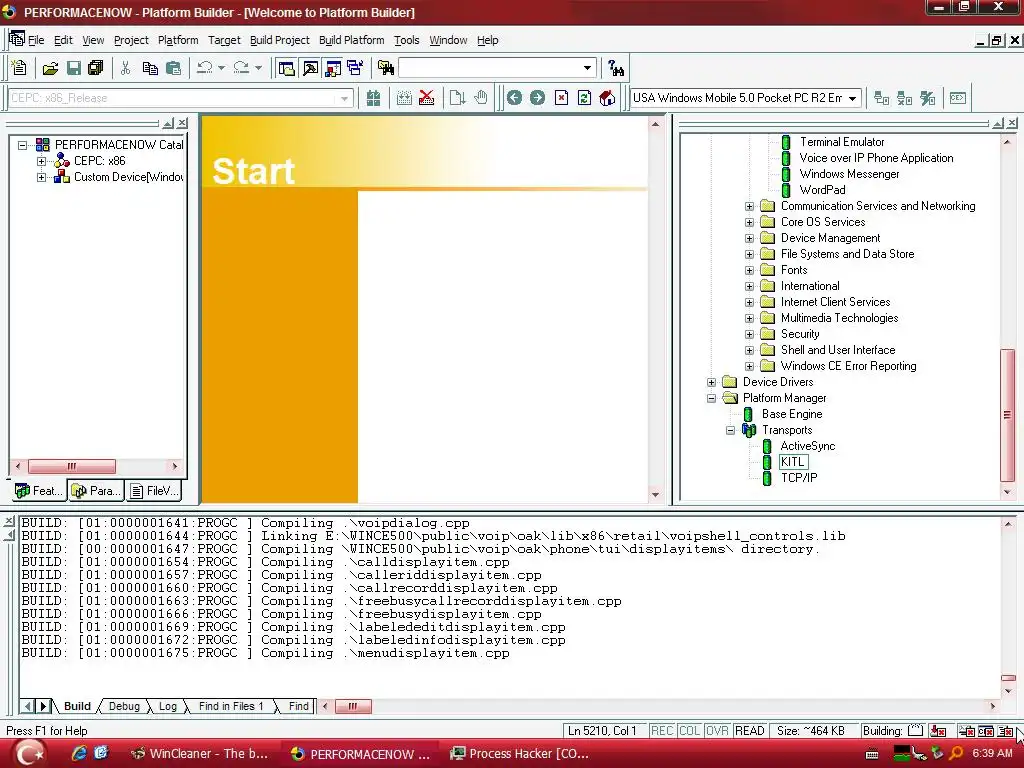The width and height of the screenshot is (1024, 768).
Task: Collapse the PERFORMACENOW Catalog root node
Action: pyautogui.click(x=22, y=145)
